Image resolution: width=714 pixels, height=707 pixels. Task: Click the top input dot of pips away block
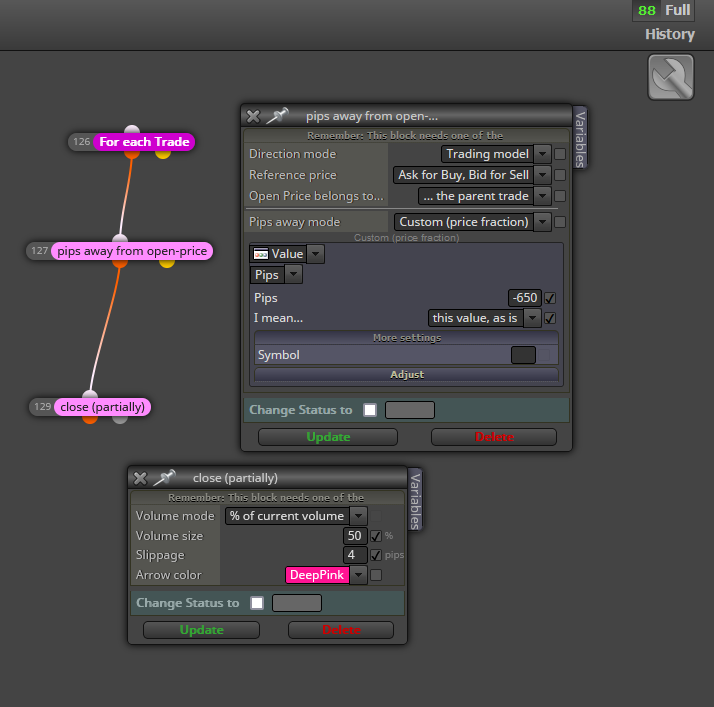(x=120, y=239)
